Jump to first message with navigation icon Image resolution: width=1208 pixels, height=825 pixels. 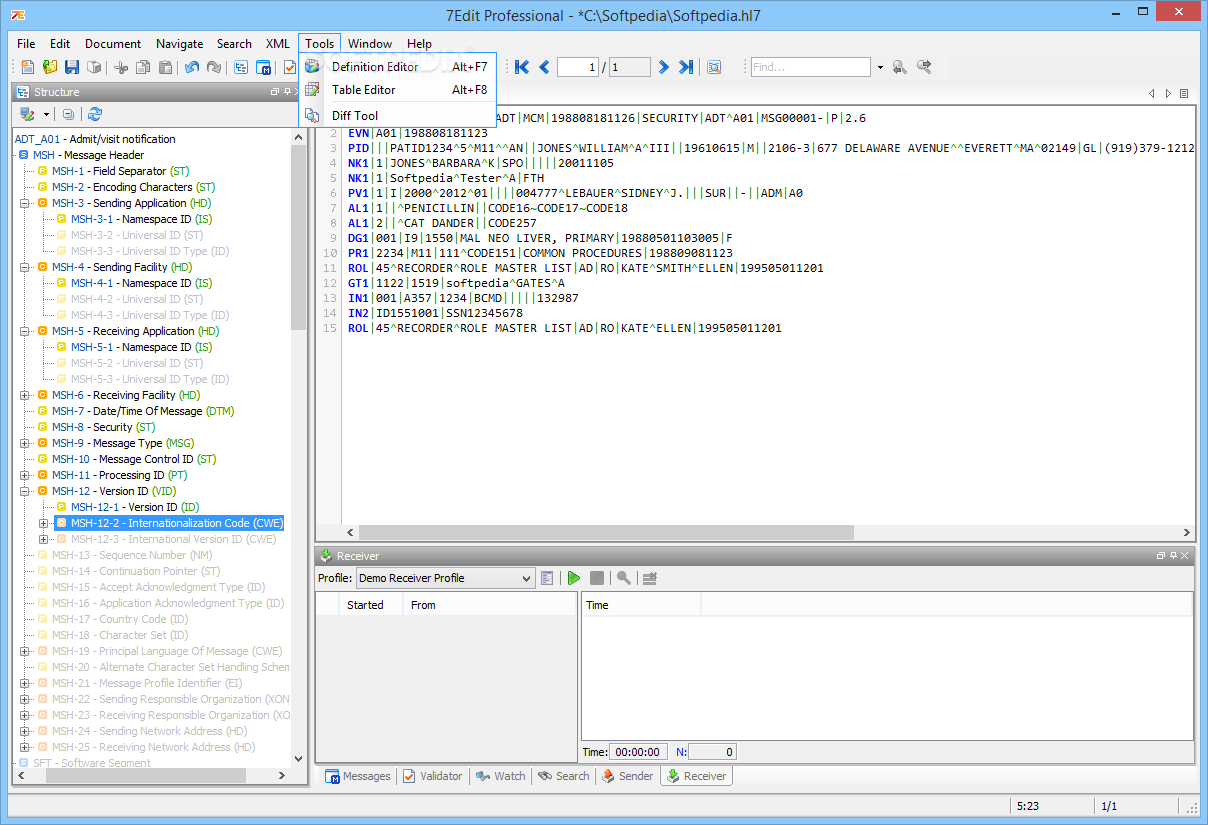[x=521, y=67]
